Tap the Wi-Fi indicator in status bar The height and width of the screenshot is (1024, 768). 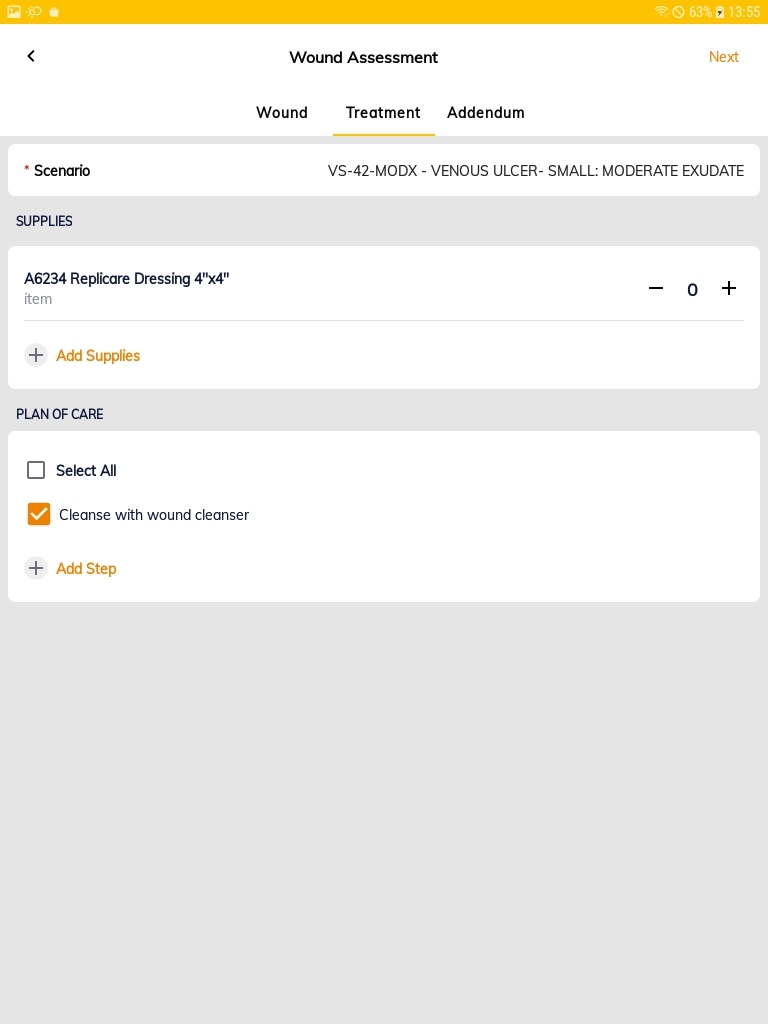pyautogui.click(x=662, y=12)
